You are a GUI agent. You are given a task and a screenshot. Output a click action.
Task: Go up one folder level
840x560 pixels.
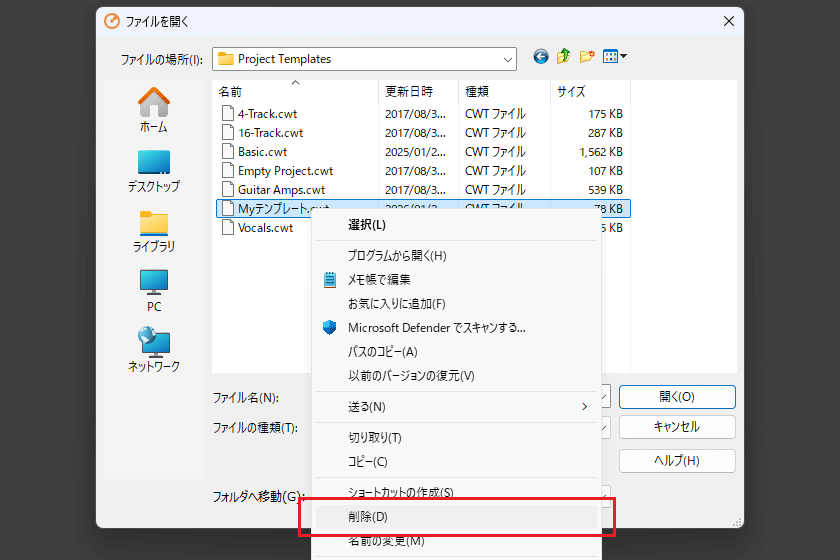(x=564, y=57)
